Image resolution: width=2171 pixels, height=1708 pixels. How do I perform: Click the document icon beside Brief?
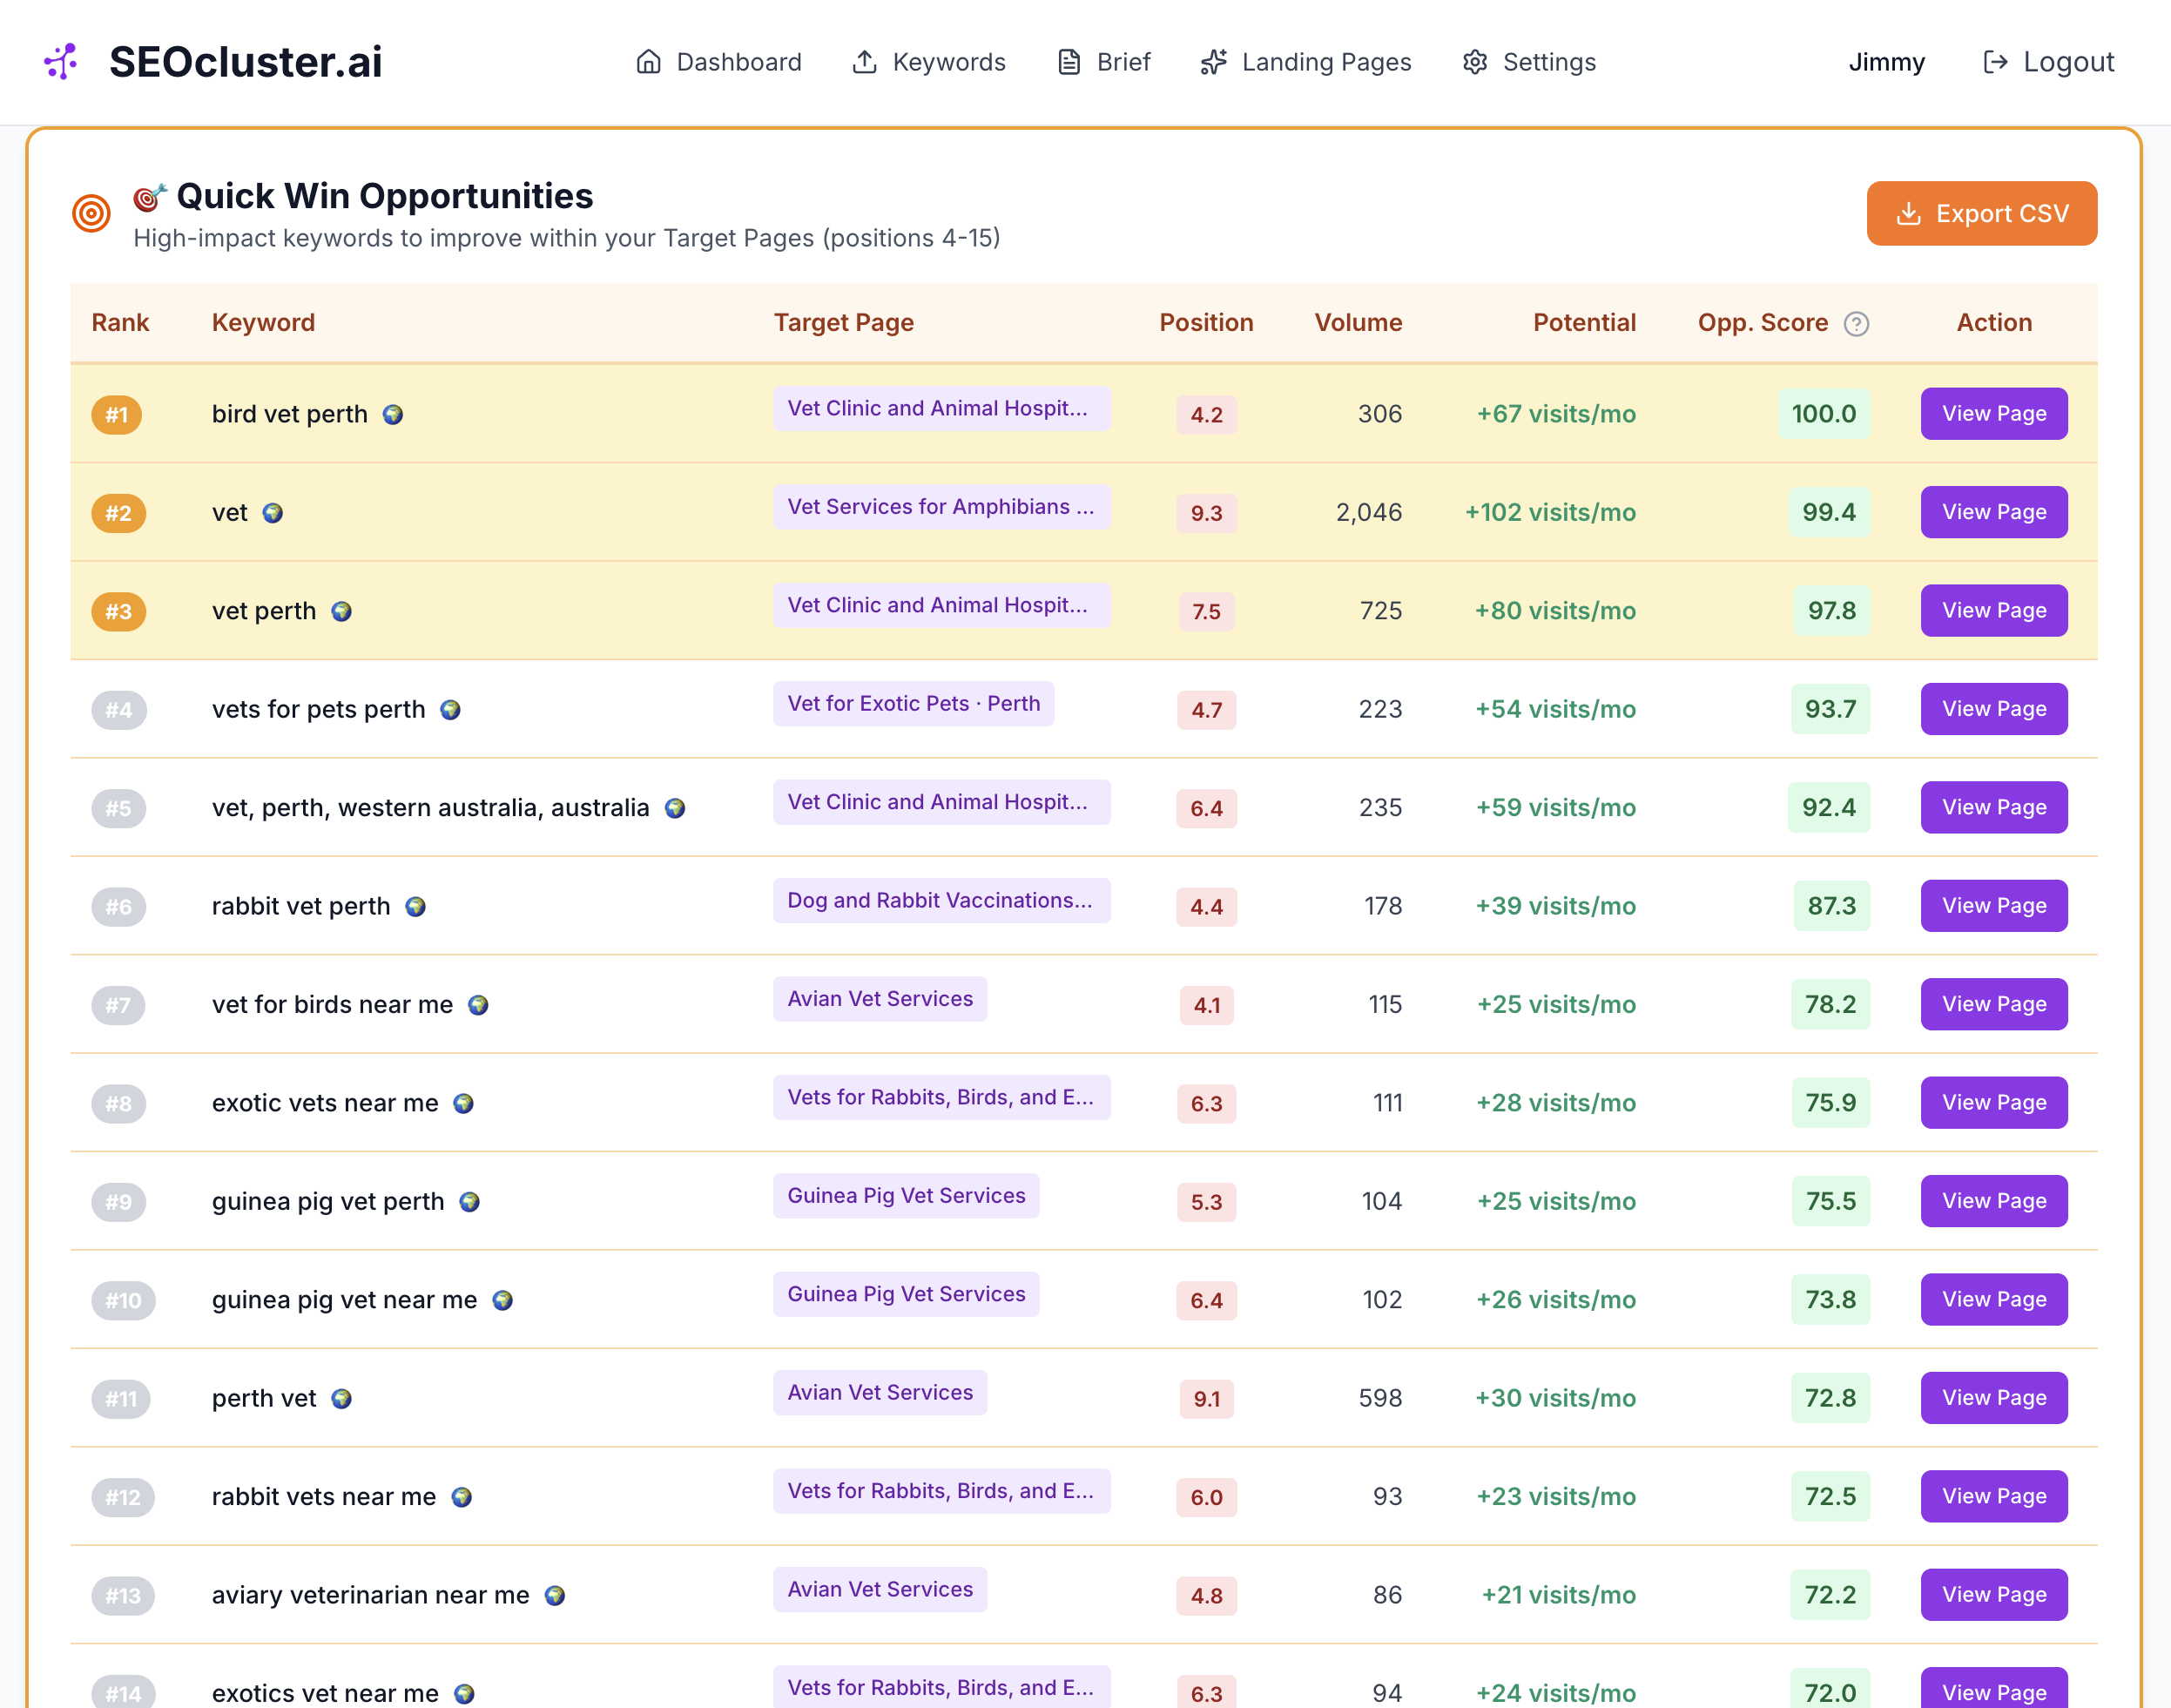coord(1069,62)
